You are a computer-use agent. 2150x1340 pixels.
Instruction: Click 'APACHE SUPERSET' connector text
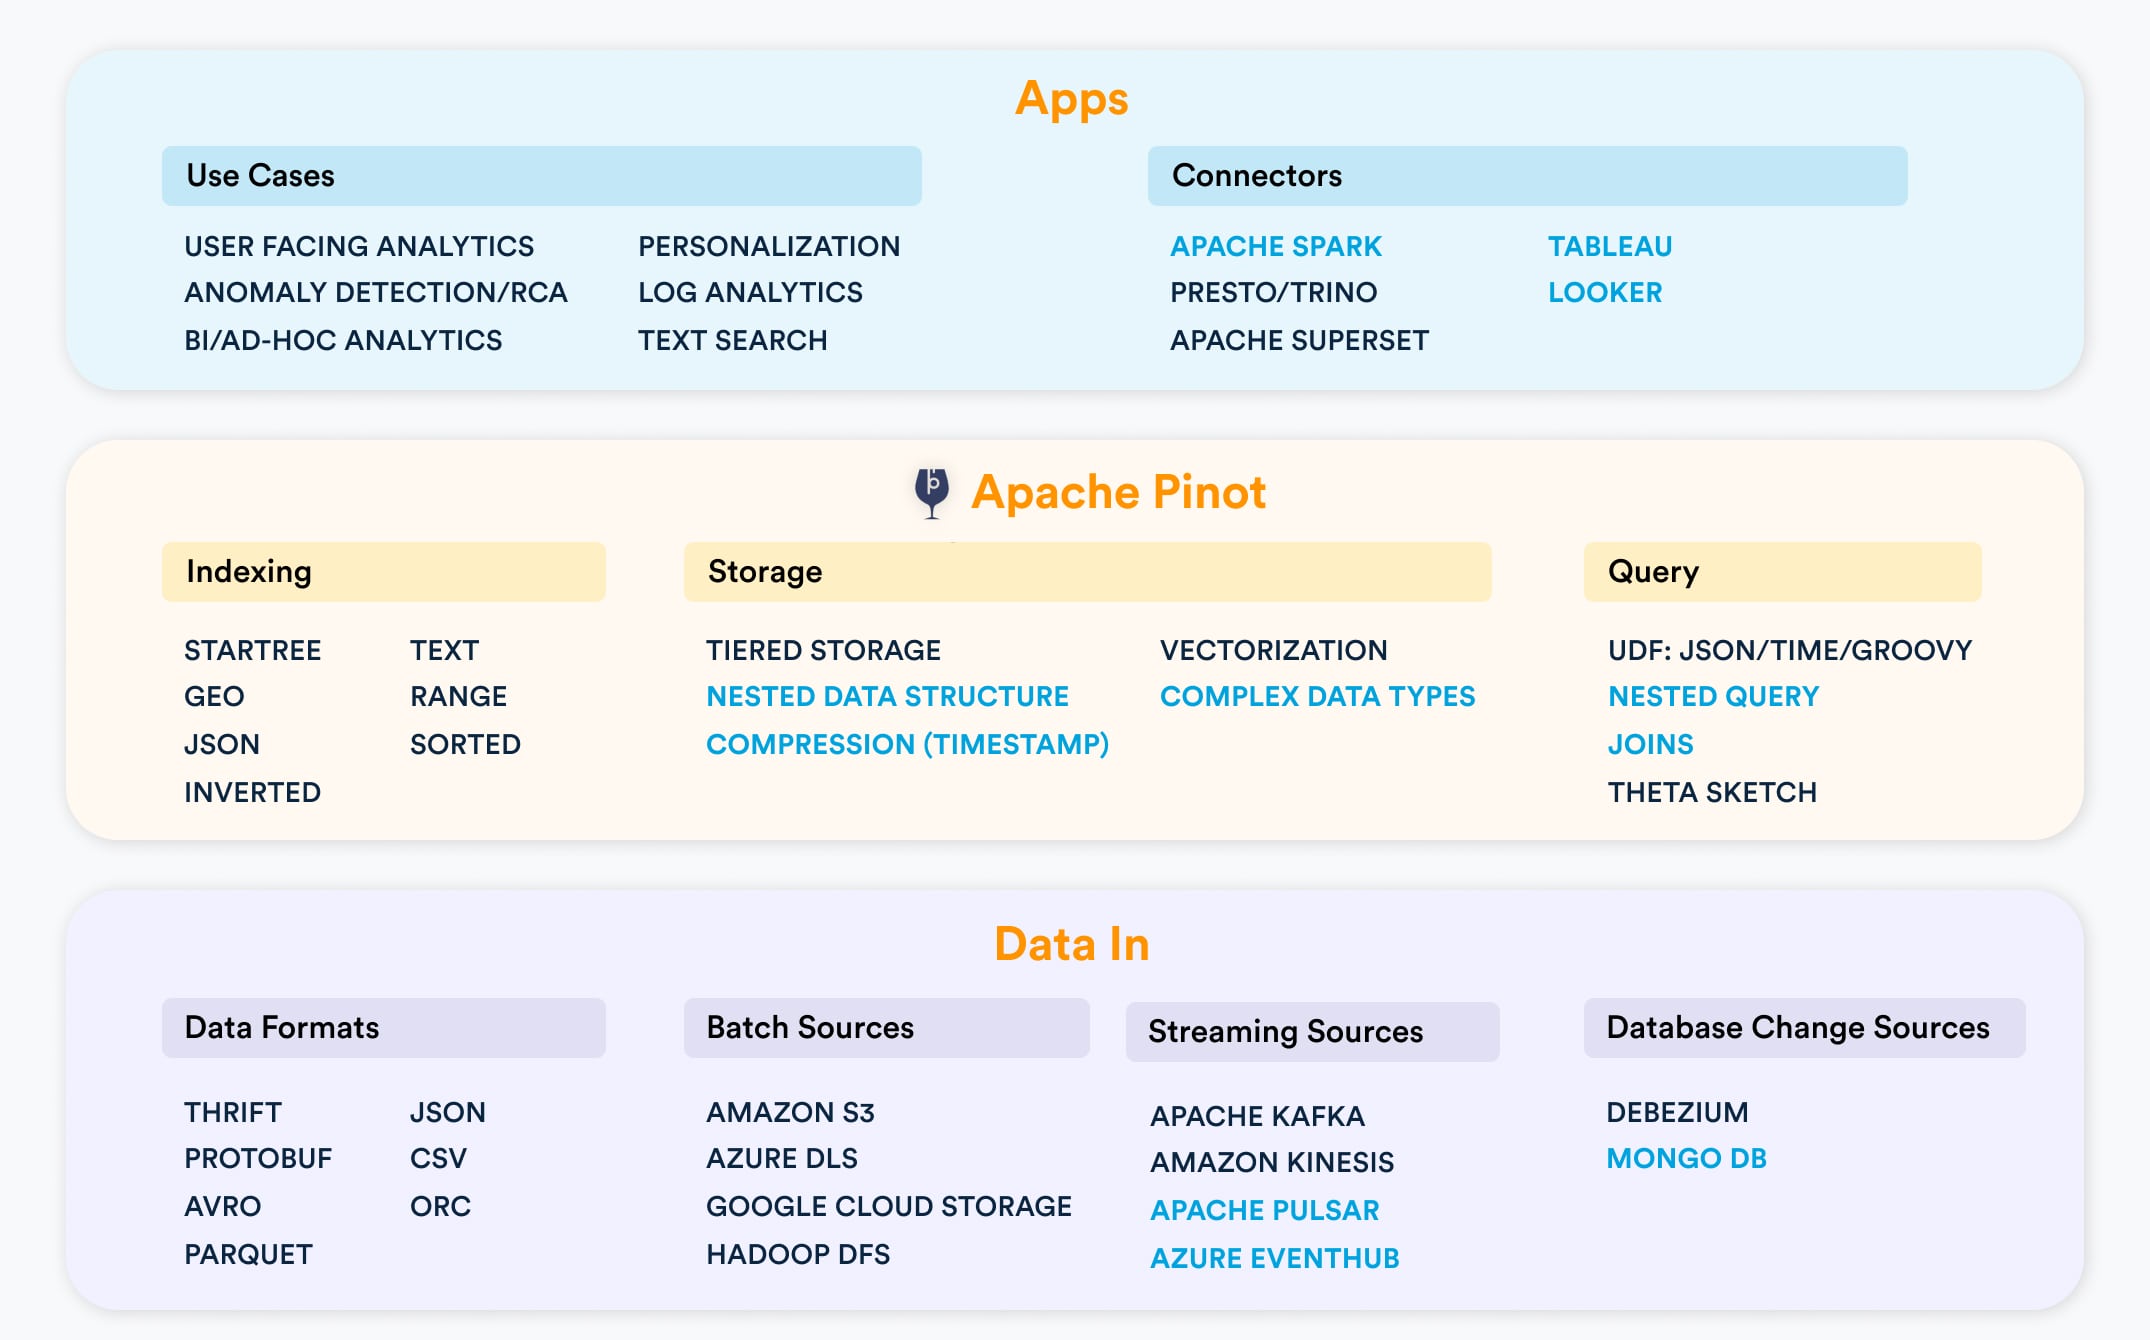click(1300, 340)
